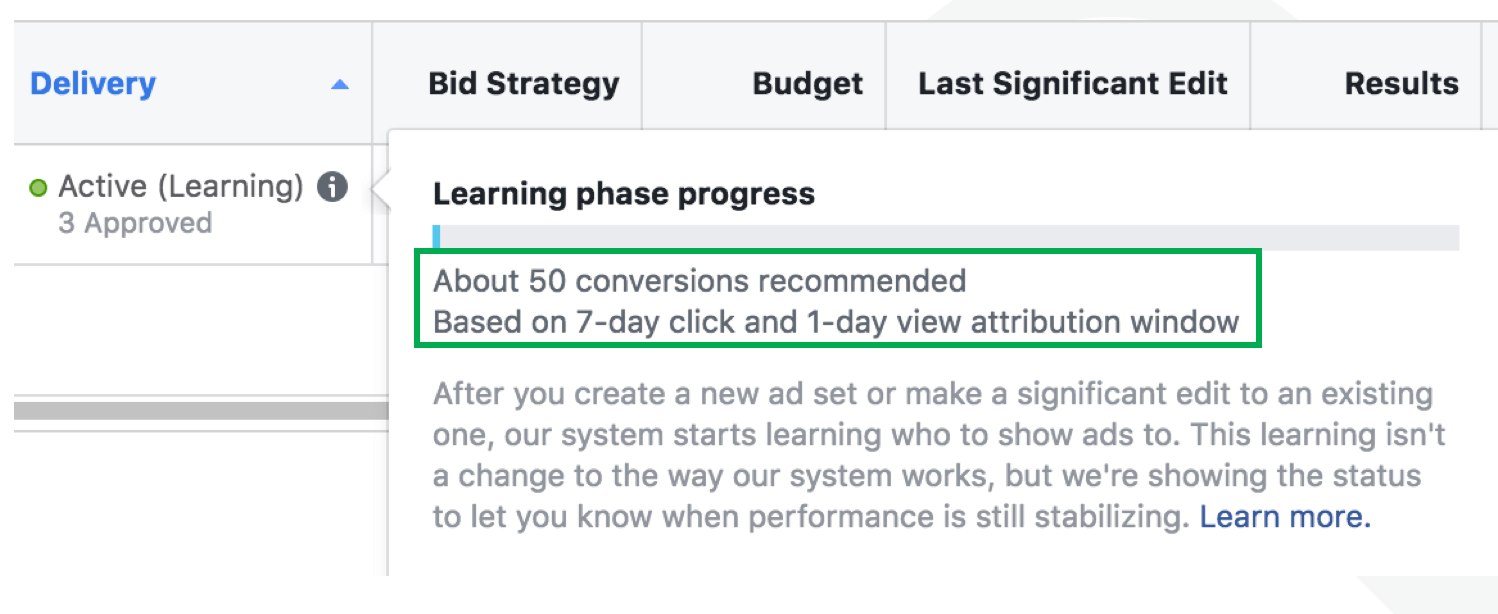
Task: Click the Results column header
Action: (1401, 84)
